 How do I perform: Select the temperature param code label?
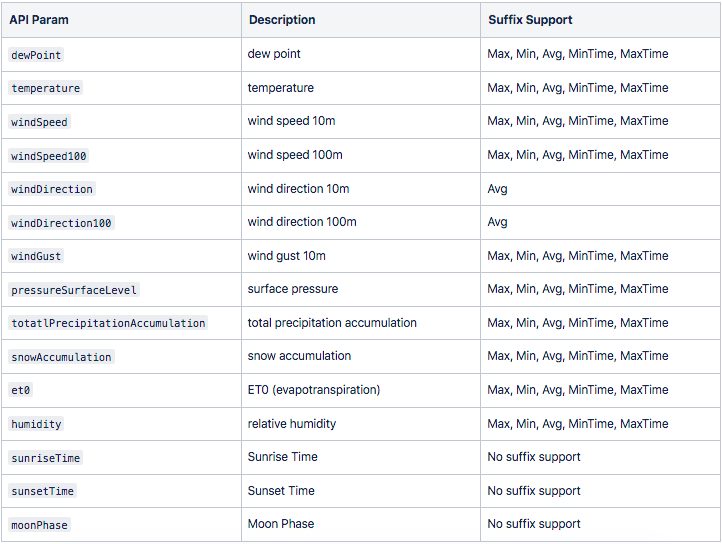coord(45,88)
